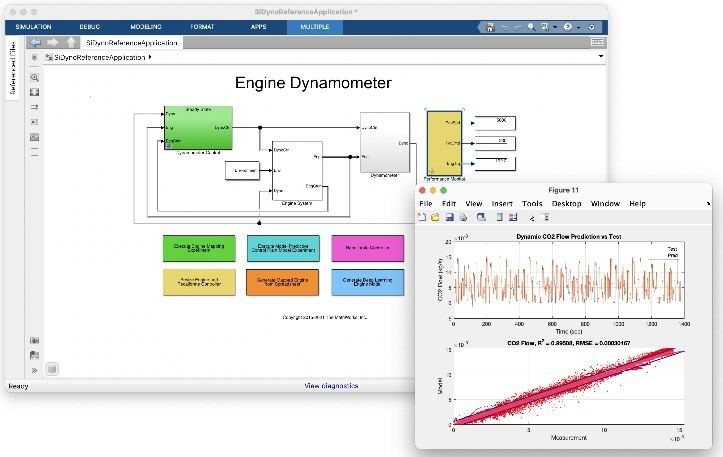Click Open File folder icon in Figure 11
Screen dimensions: 723x457
coord(435,217)
